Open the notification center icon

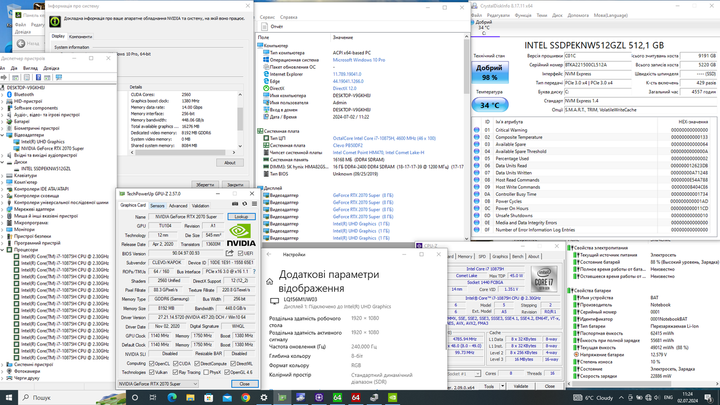point(709,398)
